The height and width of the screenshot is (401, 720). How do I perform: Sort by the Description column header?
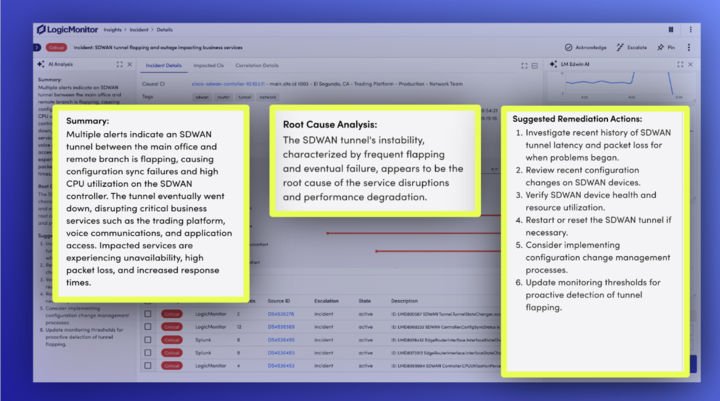(404, 301)
